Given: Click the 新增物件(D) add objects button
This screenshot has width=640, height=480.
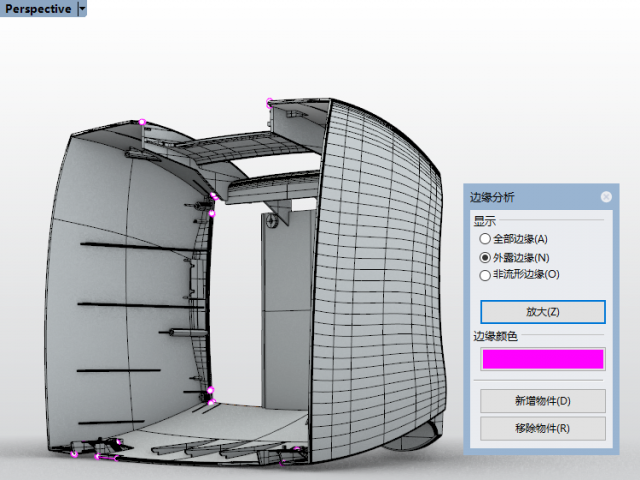Looking at the screenshot, I should coord(542,401).
